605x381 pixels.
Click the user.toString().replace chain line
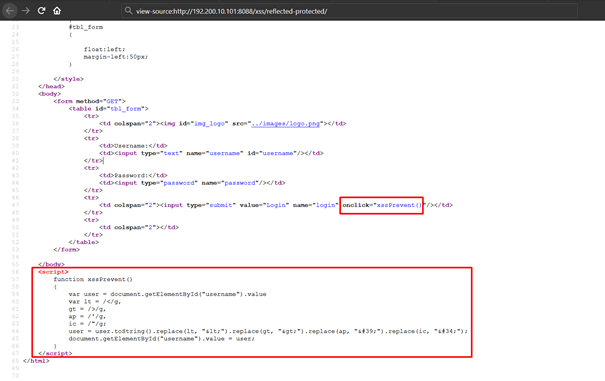click(268, 331)
